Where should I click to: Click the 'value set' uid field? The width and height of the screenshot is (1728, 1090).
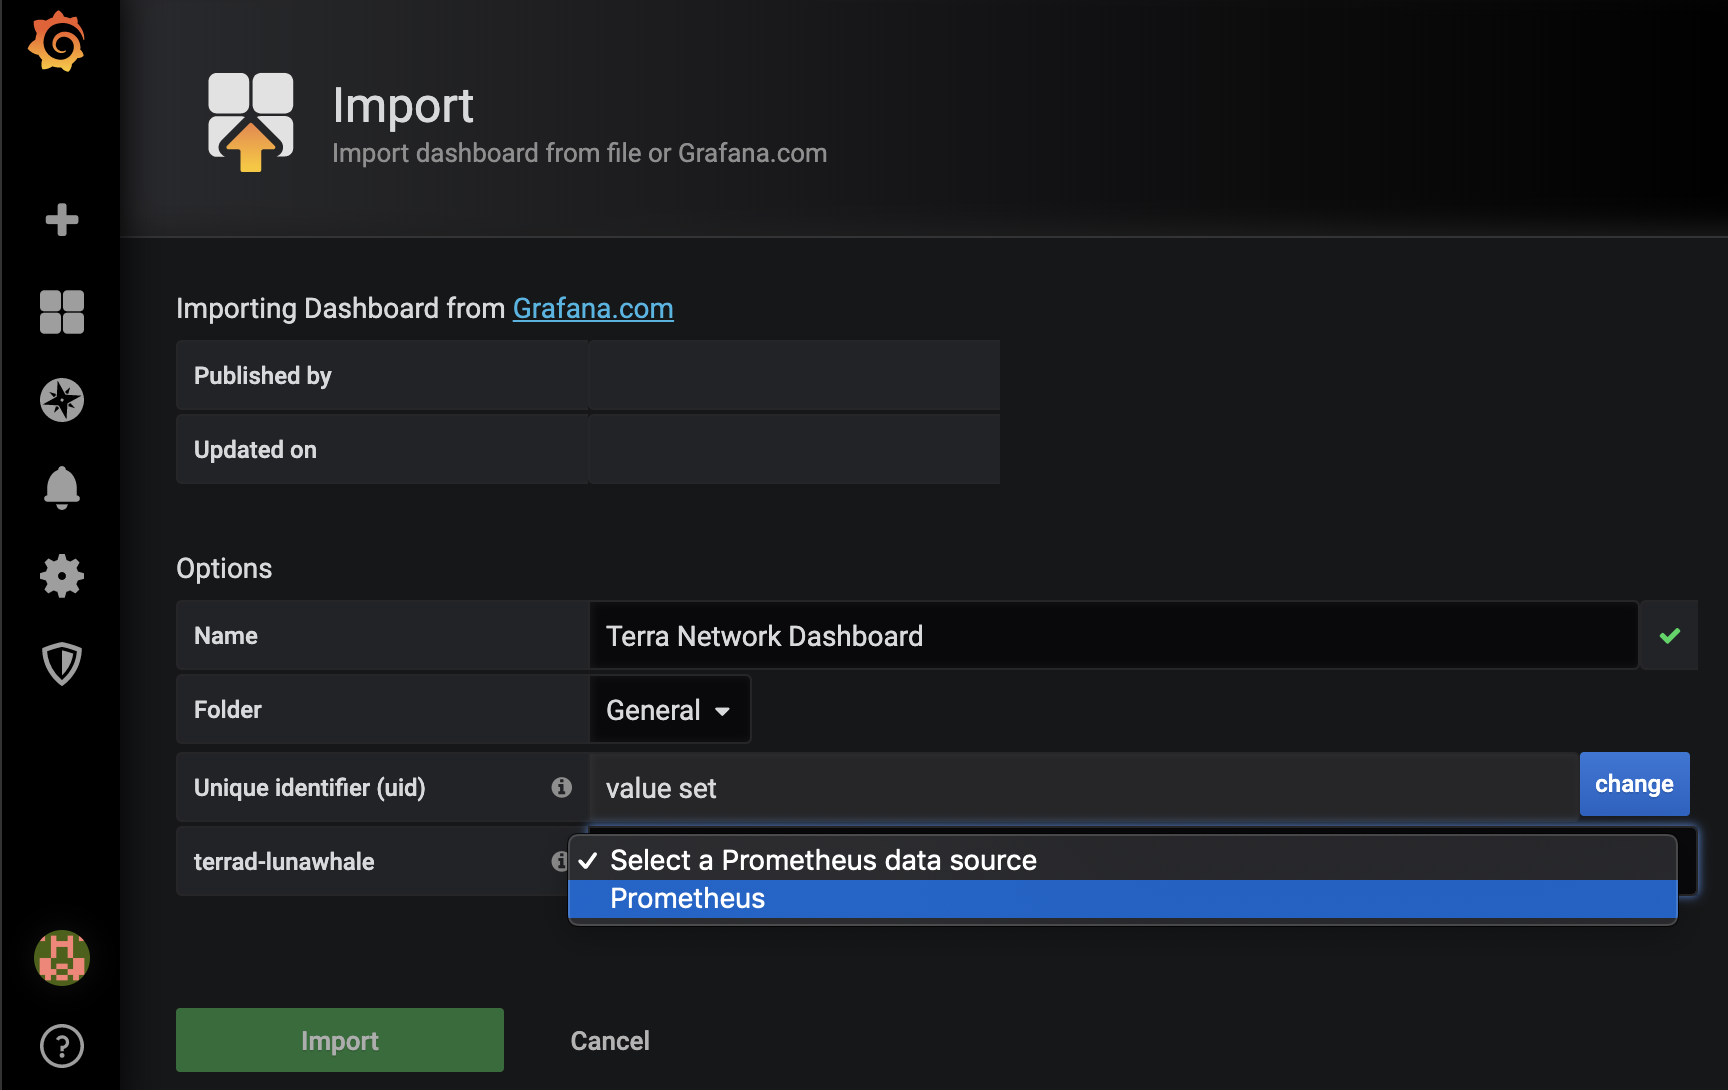[x=1084, y=788]
